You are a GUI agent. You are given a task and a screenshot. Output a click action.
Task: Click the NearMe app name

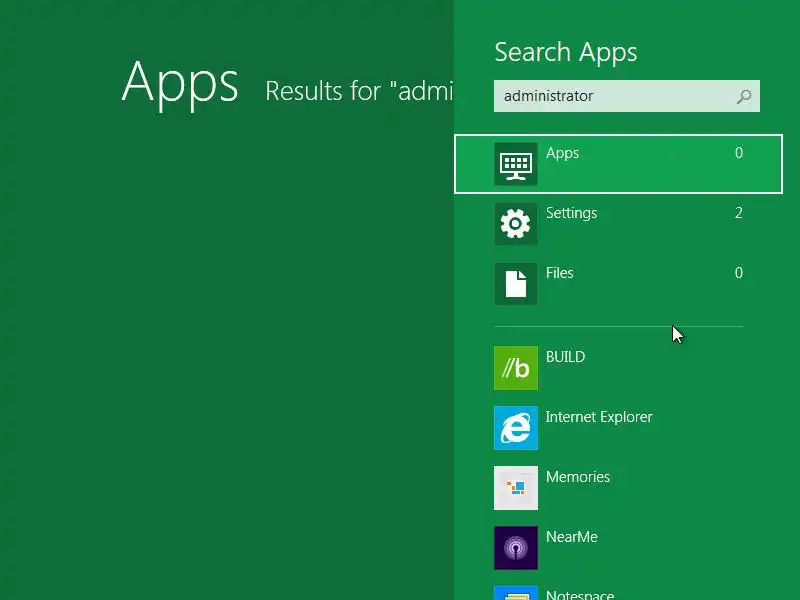pos(571,537)
